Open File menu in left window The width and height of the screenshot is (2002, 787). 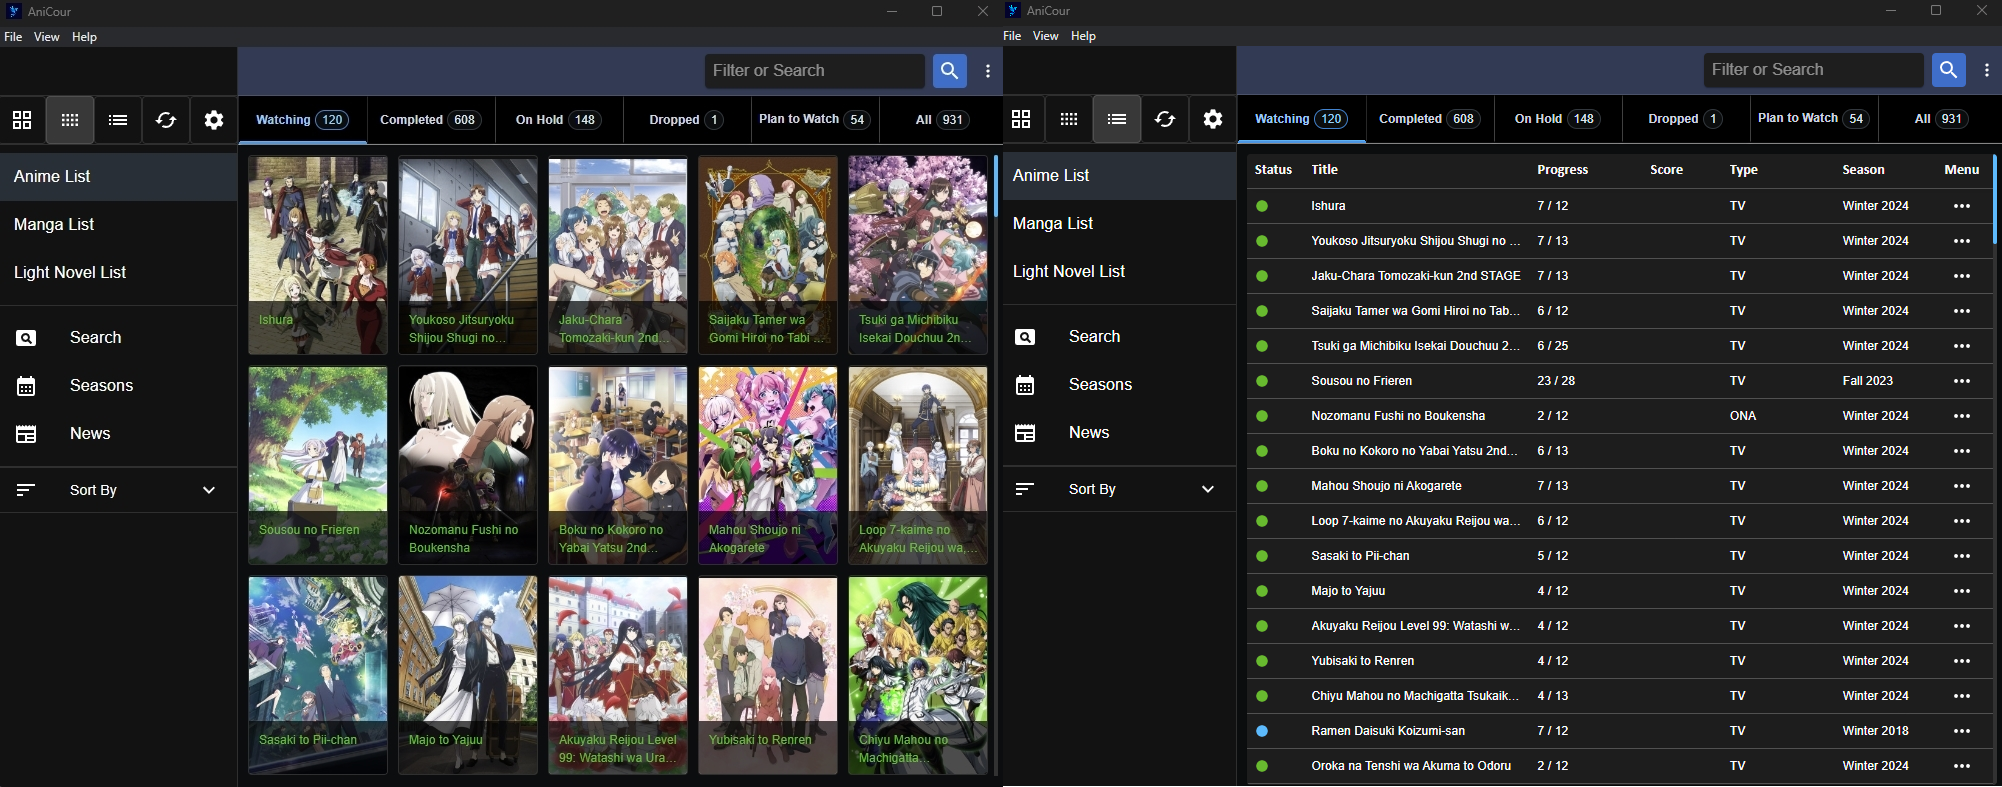pyautogui.click(x=13, y=37)
